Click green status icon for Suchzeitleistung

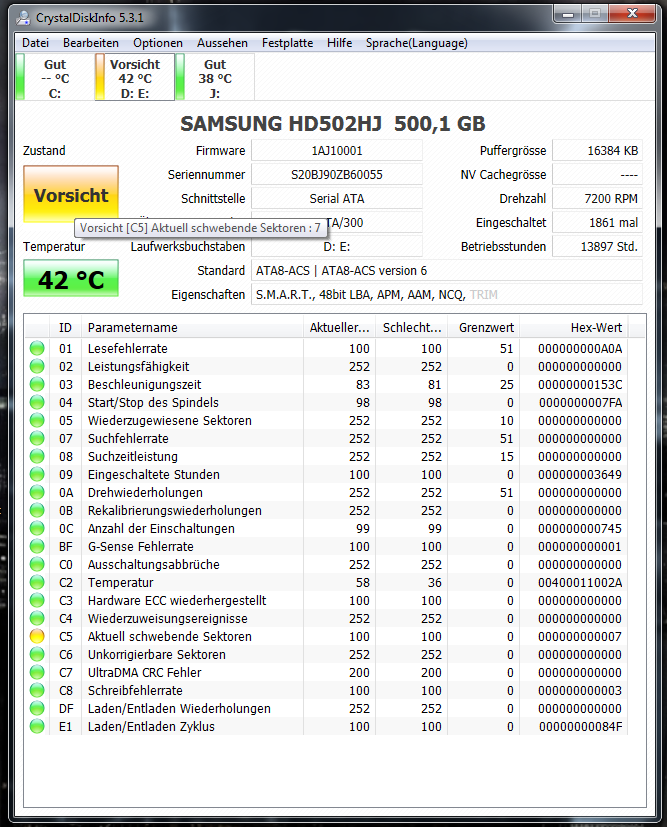click(x=37, y=456)
